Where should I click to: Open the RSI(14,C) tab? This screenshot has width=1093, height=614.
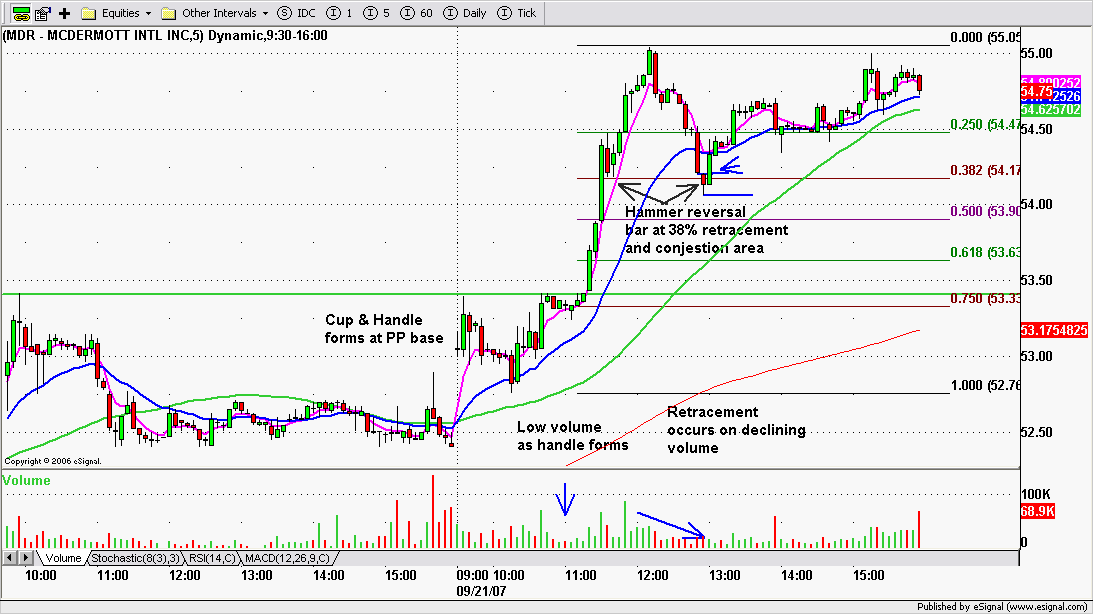tap(212, 558)
